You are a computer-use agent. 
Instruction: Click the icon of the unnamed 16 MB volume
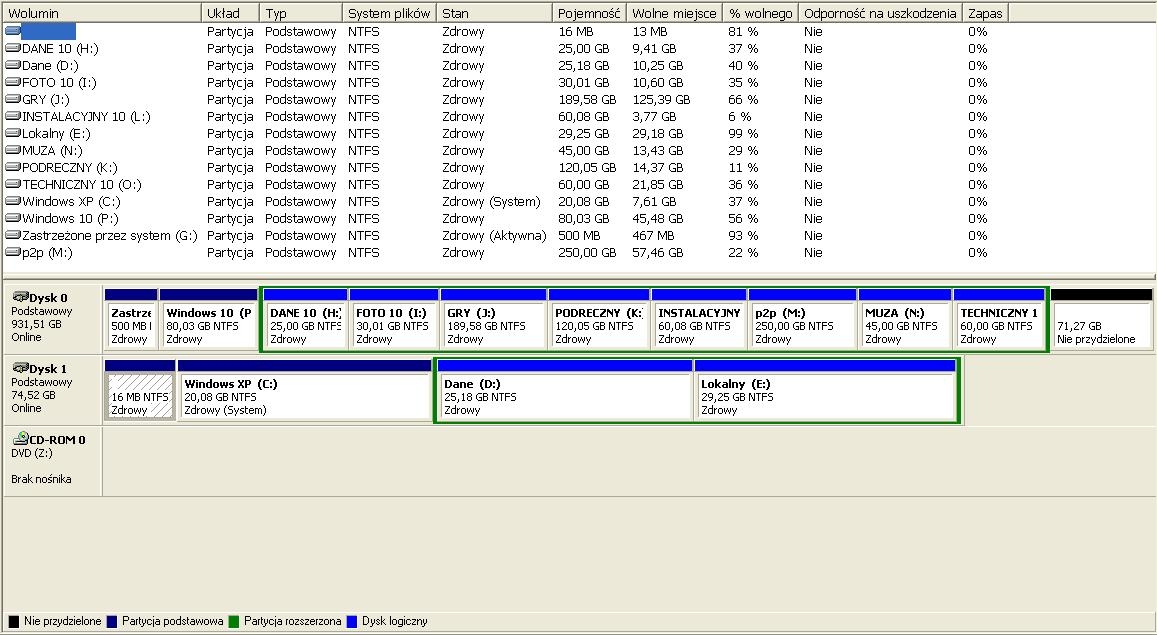(x=13, y=32)
